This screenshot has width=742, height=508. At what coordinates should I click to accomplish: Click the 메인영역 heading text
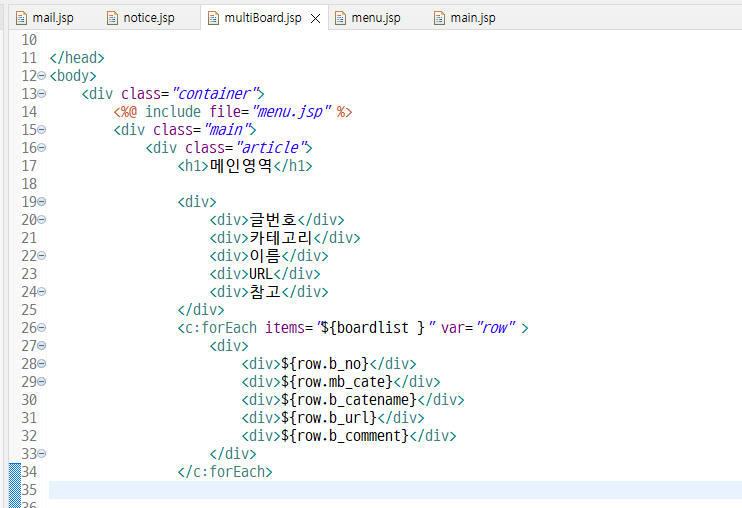click(240, 166)
